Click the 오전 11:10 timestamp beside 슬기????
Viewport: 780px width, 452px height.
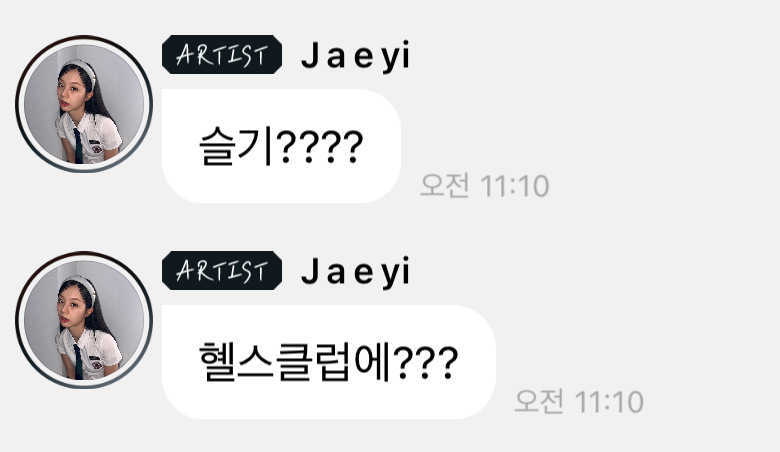point(485,185)
